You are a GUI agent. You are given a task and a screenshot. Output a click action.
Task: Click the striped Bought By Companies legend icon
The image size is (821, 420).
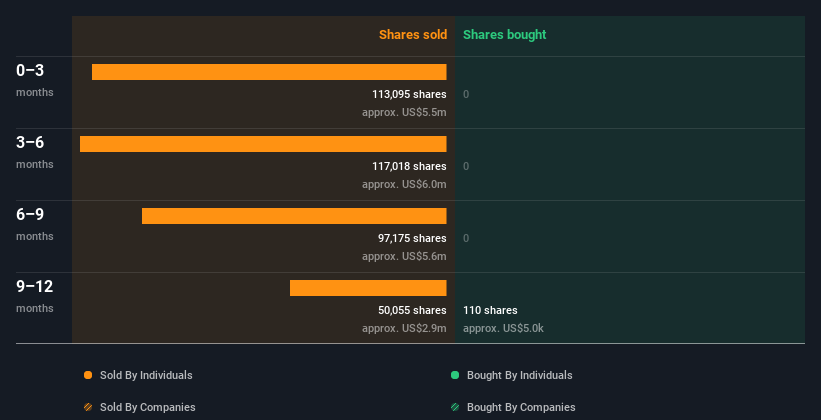455,407
